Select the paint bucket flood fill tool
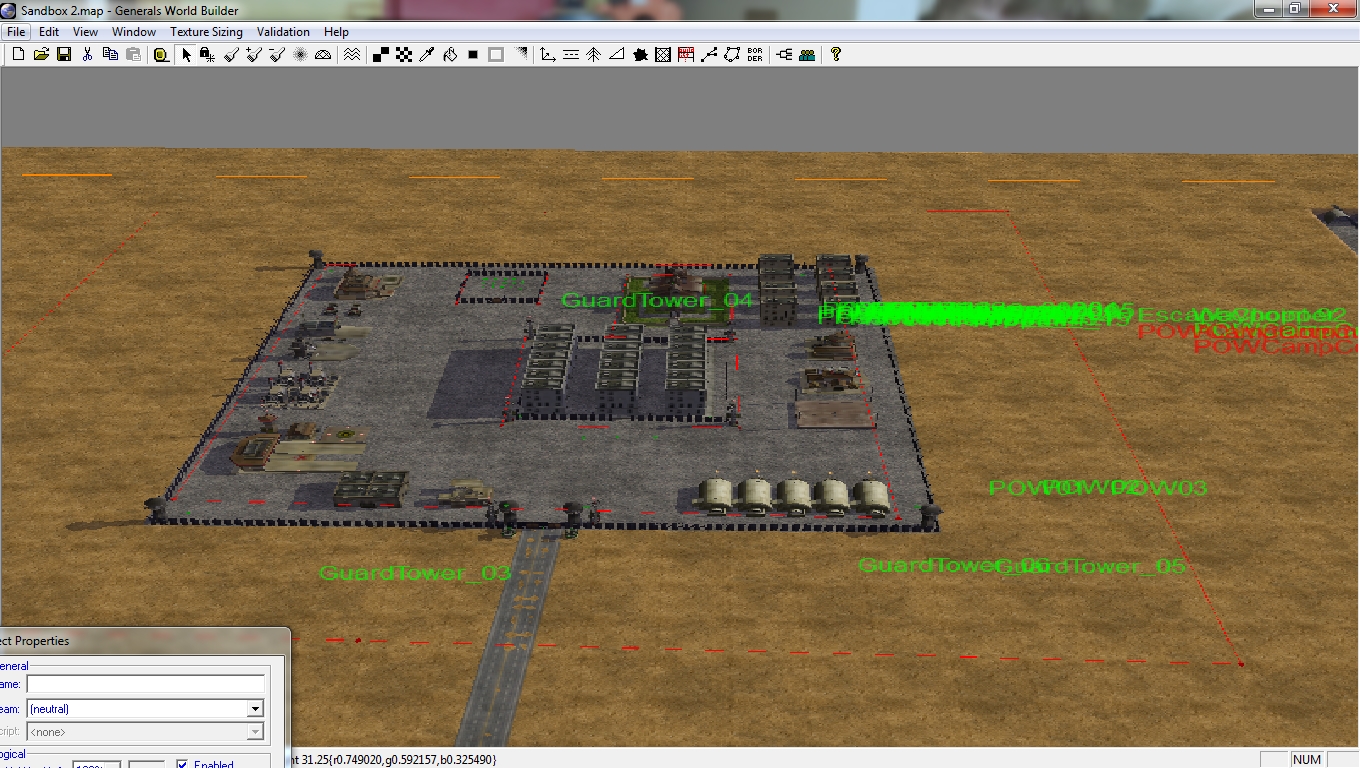This screenshot has height=768, width=1360. coord(450,55)
